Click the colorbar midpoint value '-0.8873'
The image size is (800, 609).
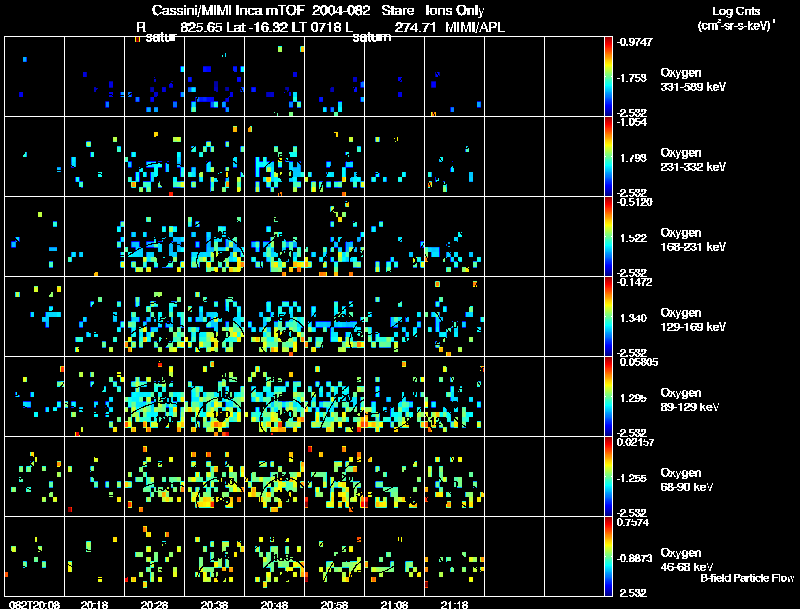634,558
